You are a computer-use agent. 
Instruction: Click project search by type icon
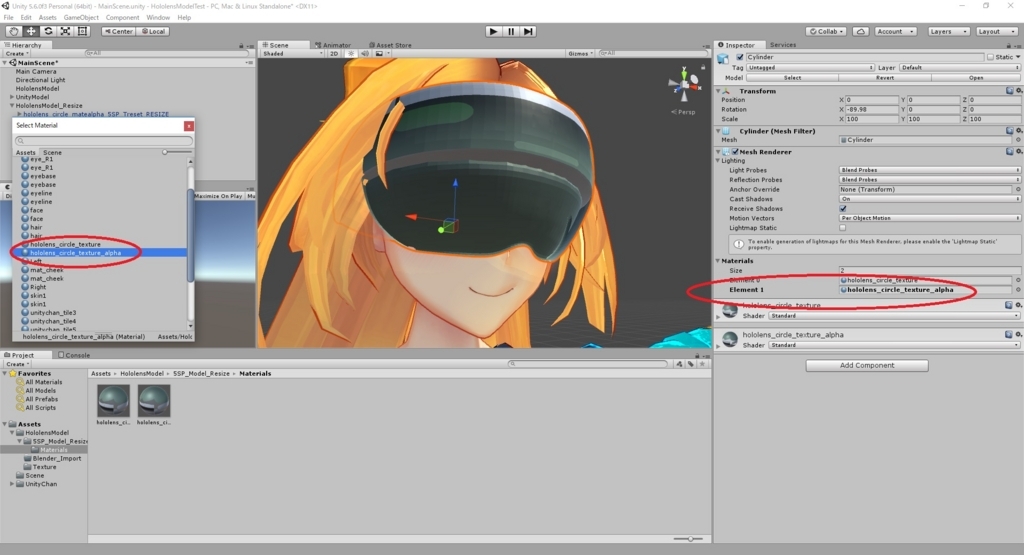pos(680,364)
